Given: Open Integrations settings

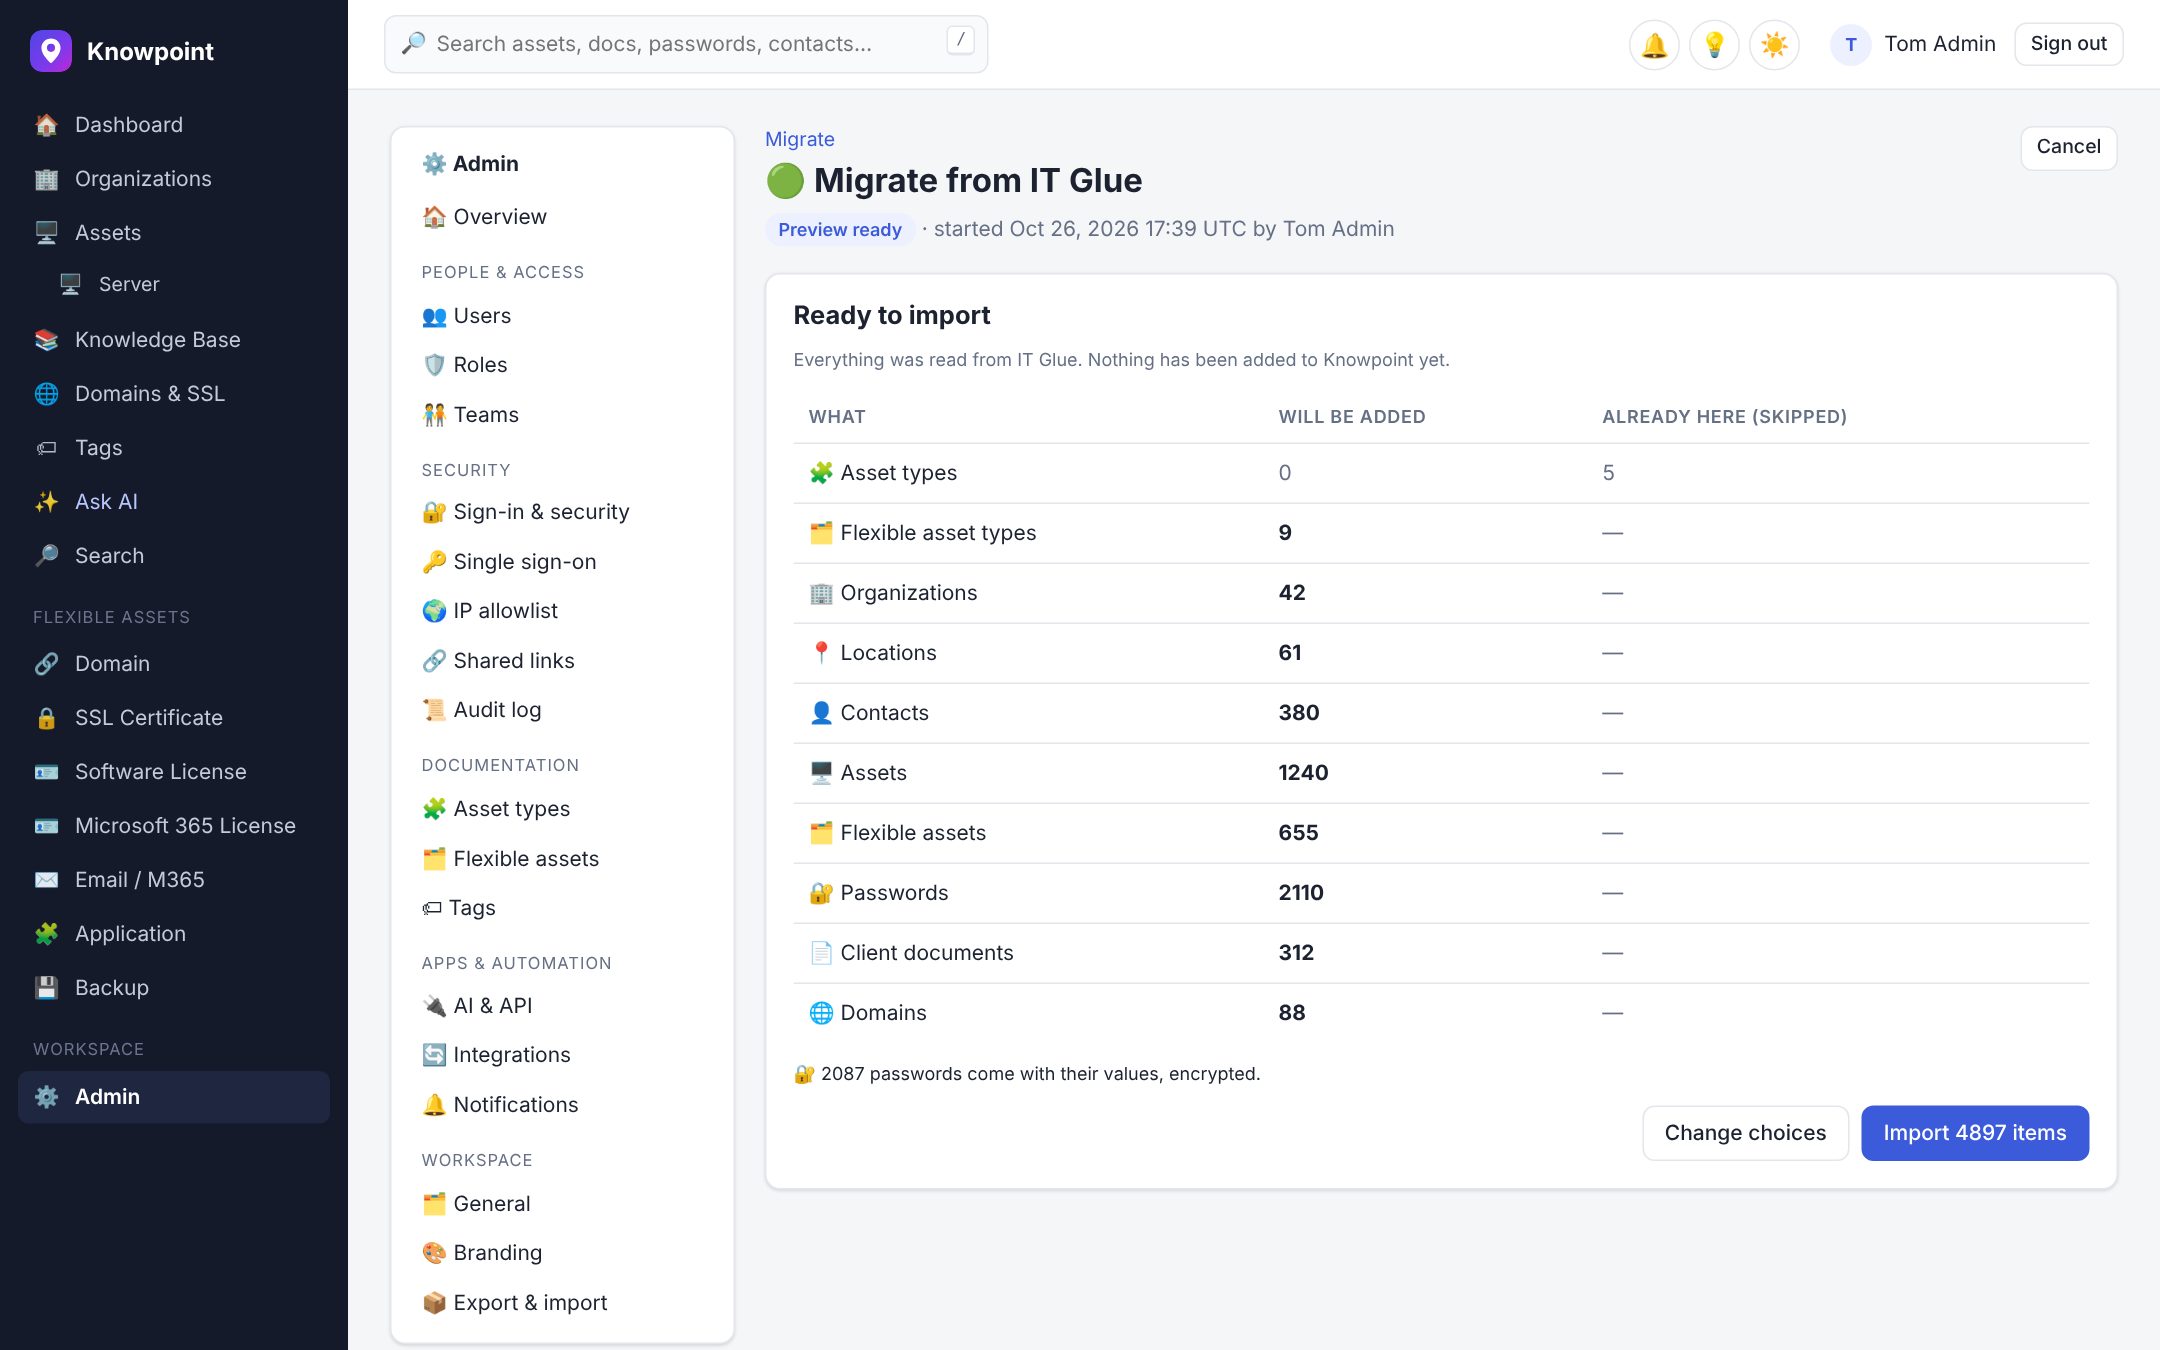Looking at the screenshot, I should (x=562, y=1055).
